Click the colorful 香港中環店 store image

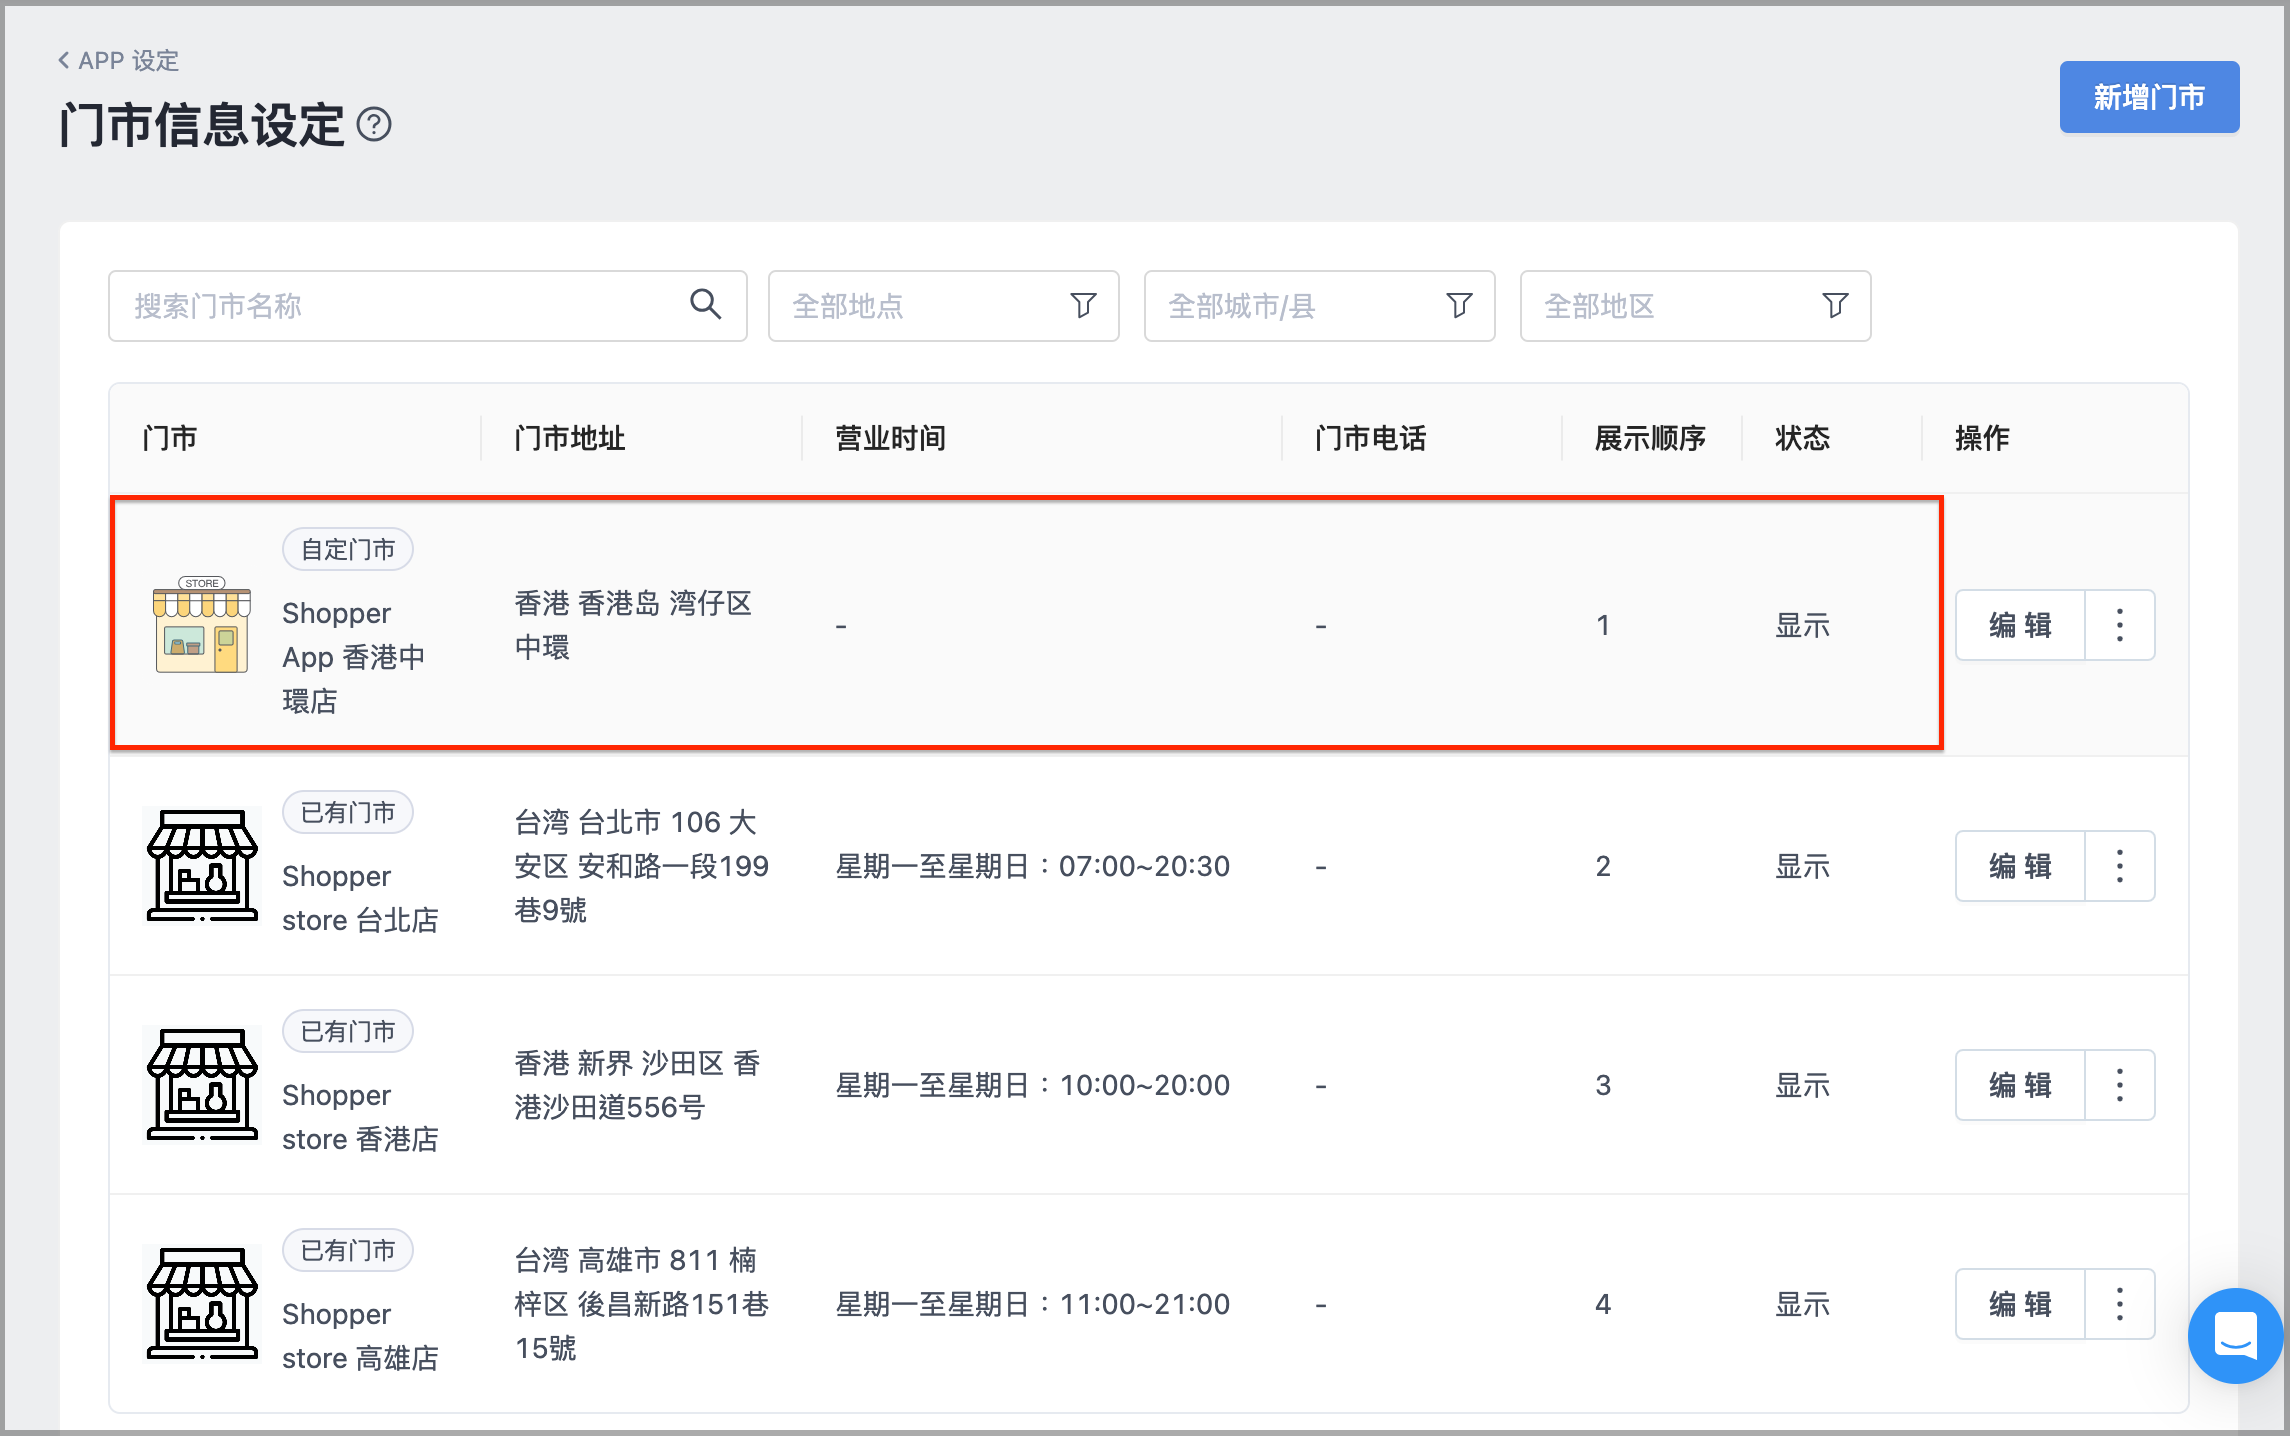click(x=202, y=625)
